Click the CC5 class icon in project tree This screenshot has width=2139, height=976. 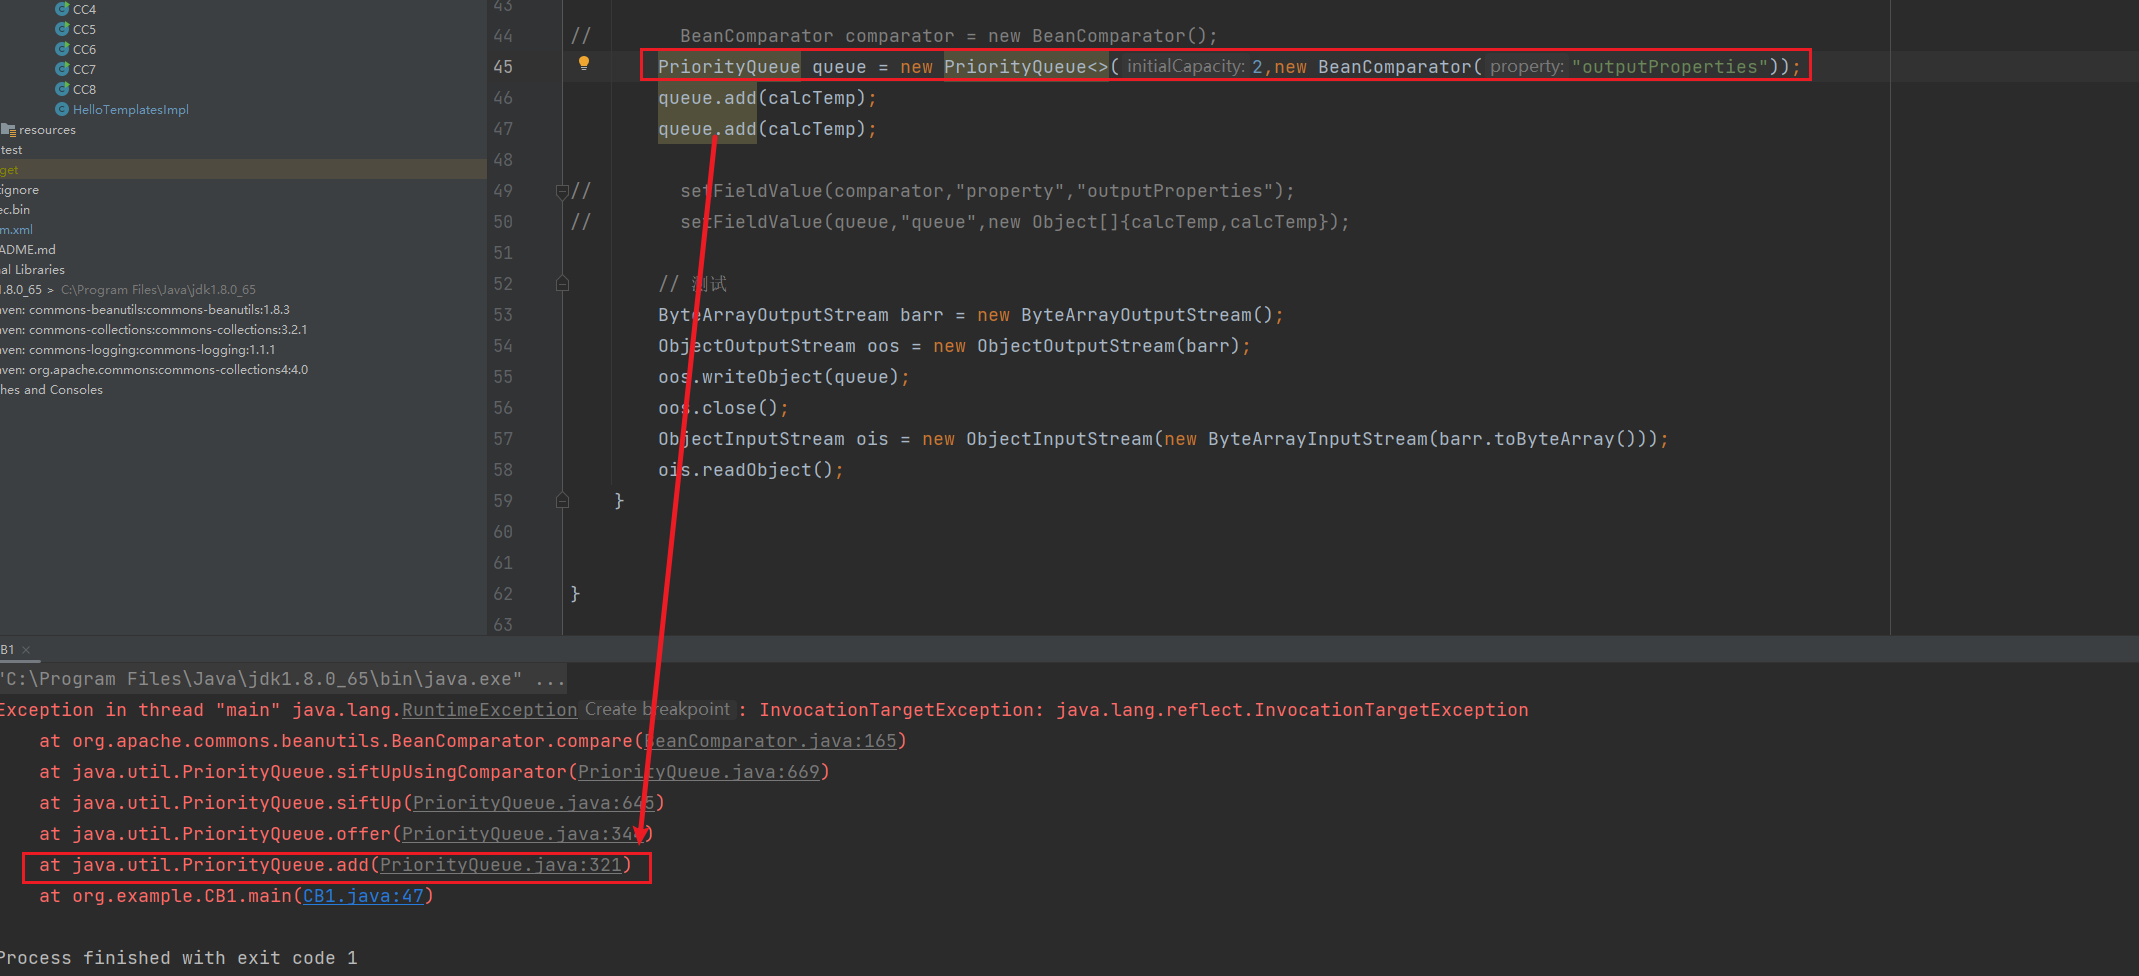[x=62, y=29]
